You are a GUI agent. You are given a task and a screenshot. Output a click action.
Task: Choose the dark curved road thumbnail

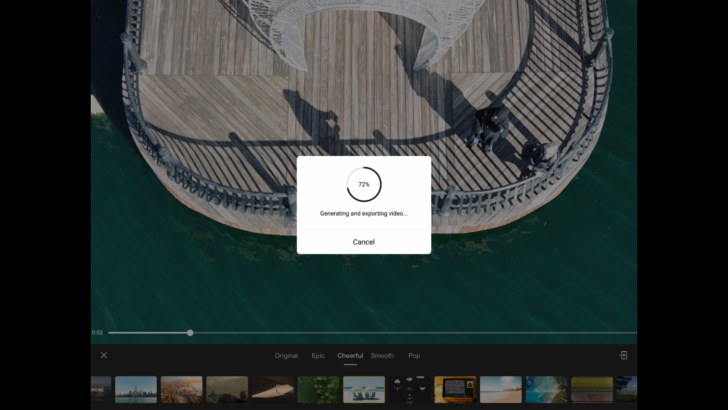click(273, 389)
